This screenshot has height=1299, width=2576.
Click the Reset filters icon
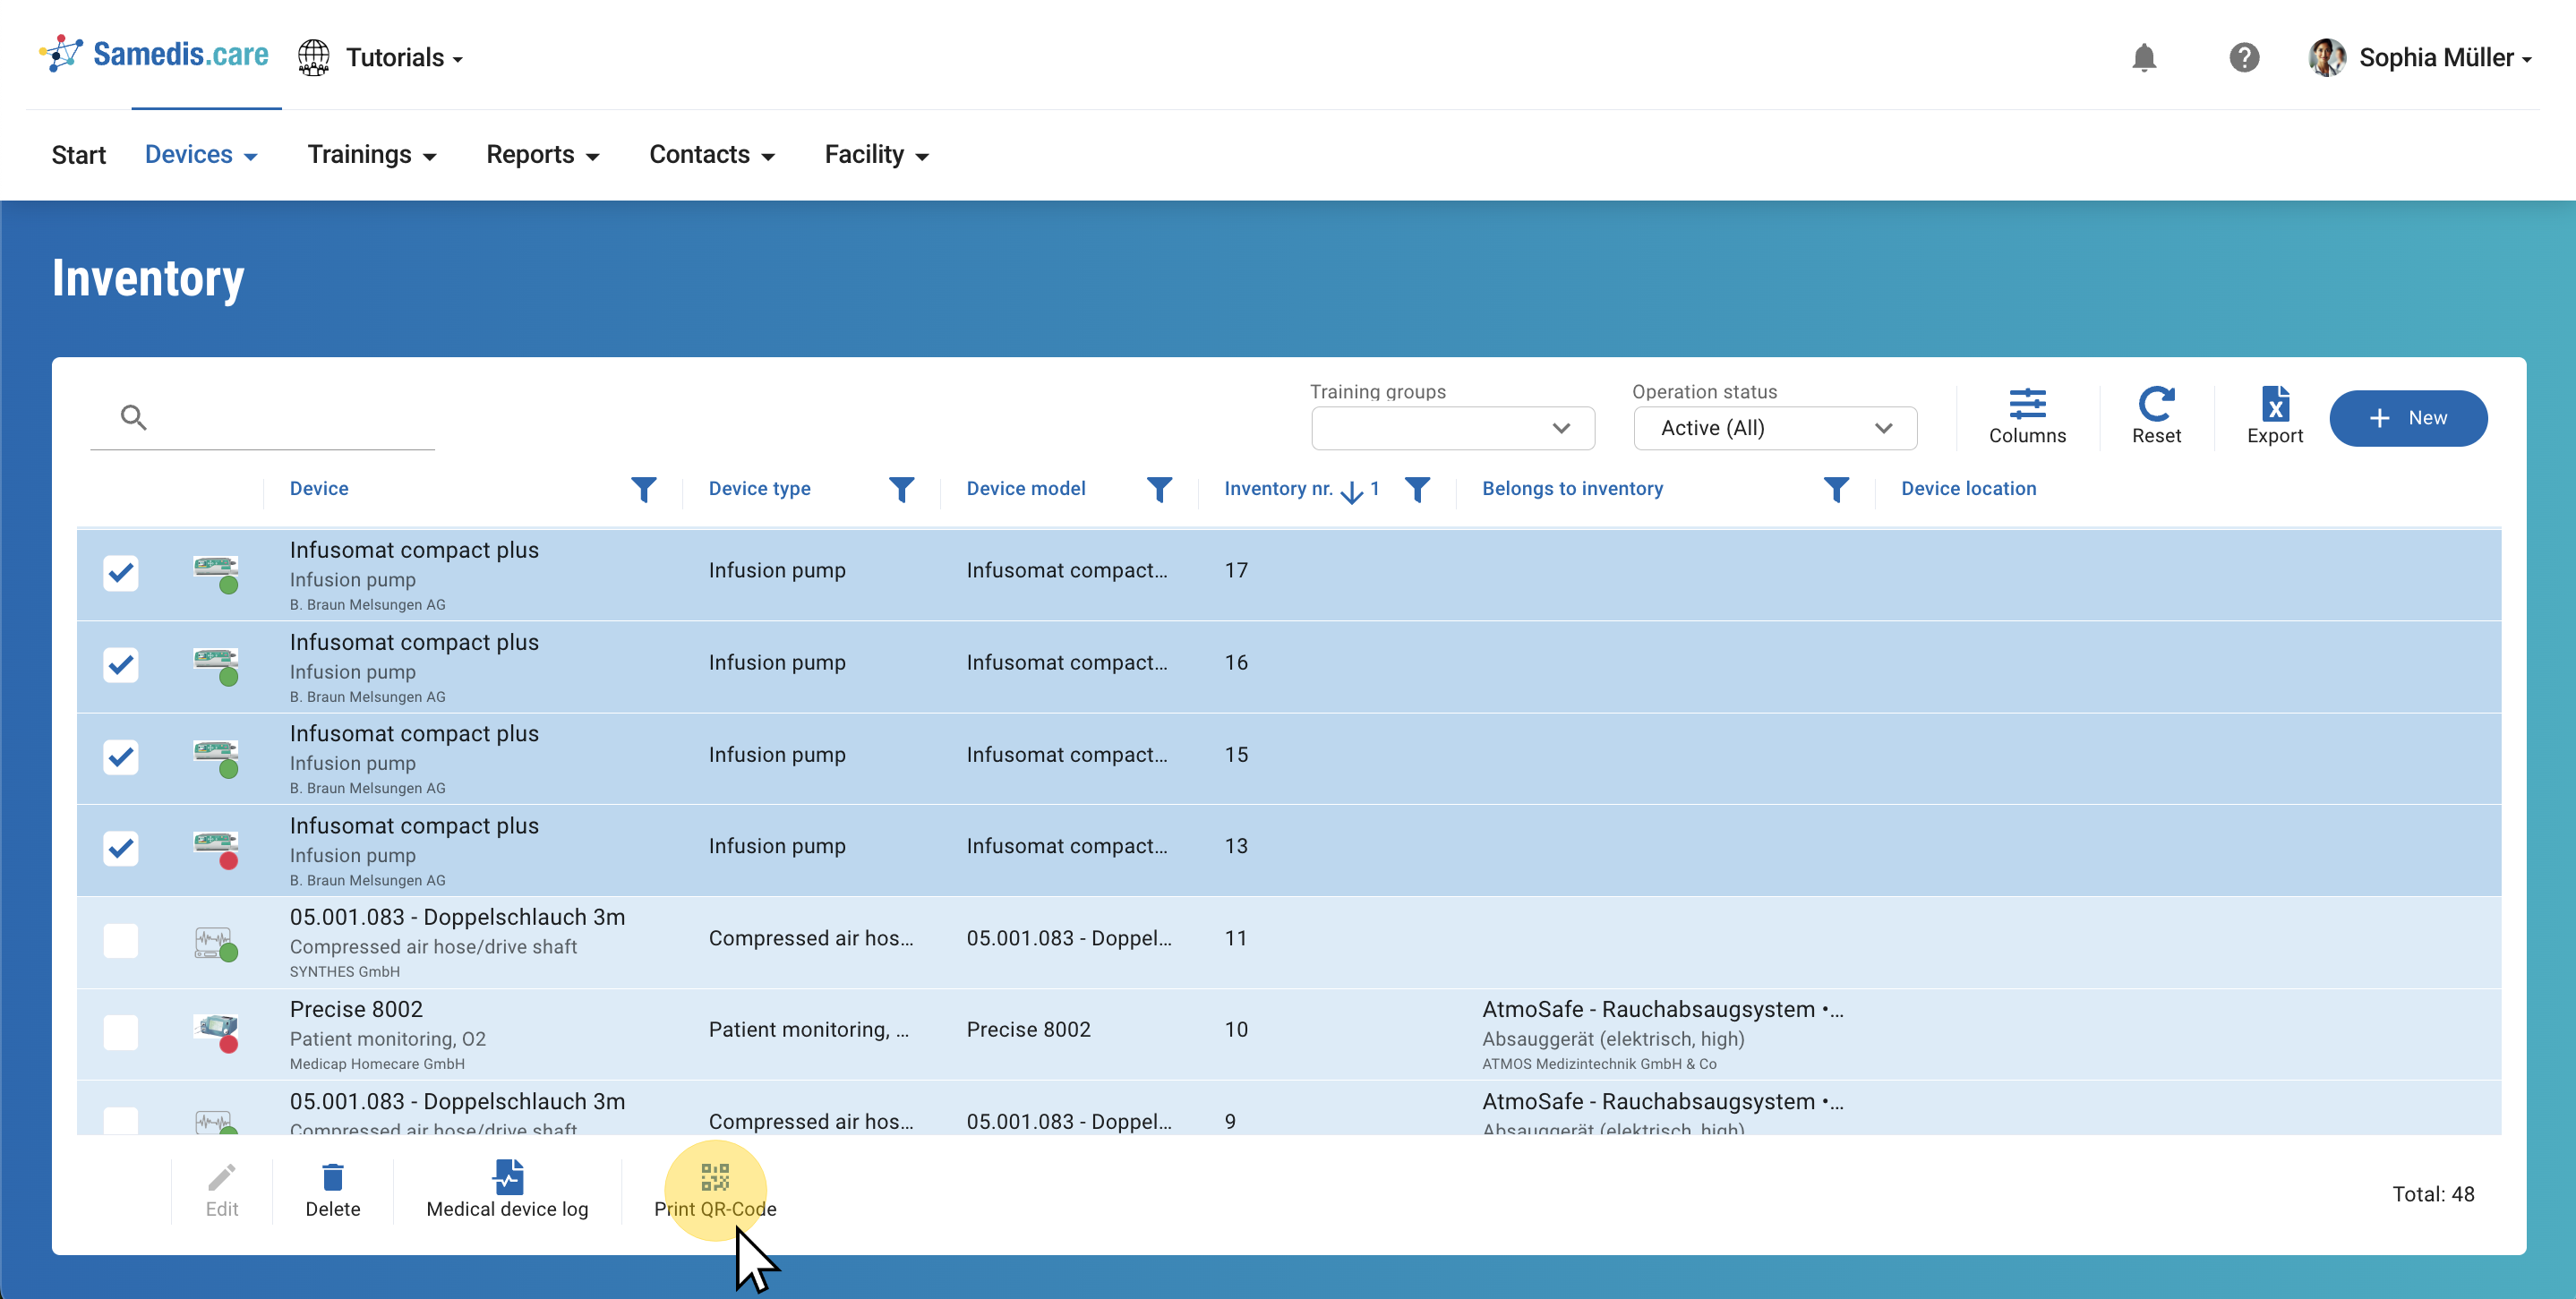(x=2155, y=404)
